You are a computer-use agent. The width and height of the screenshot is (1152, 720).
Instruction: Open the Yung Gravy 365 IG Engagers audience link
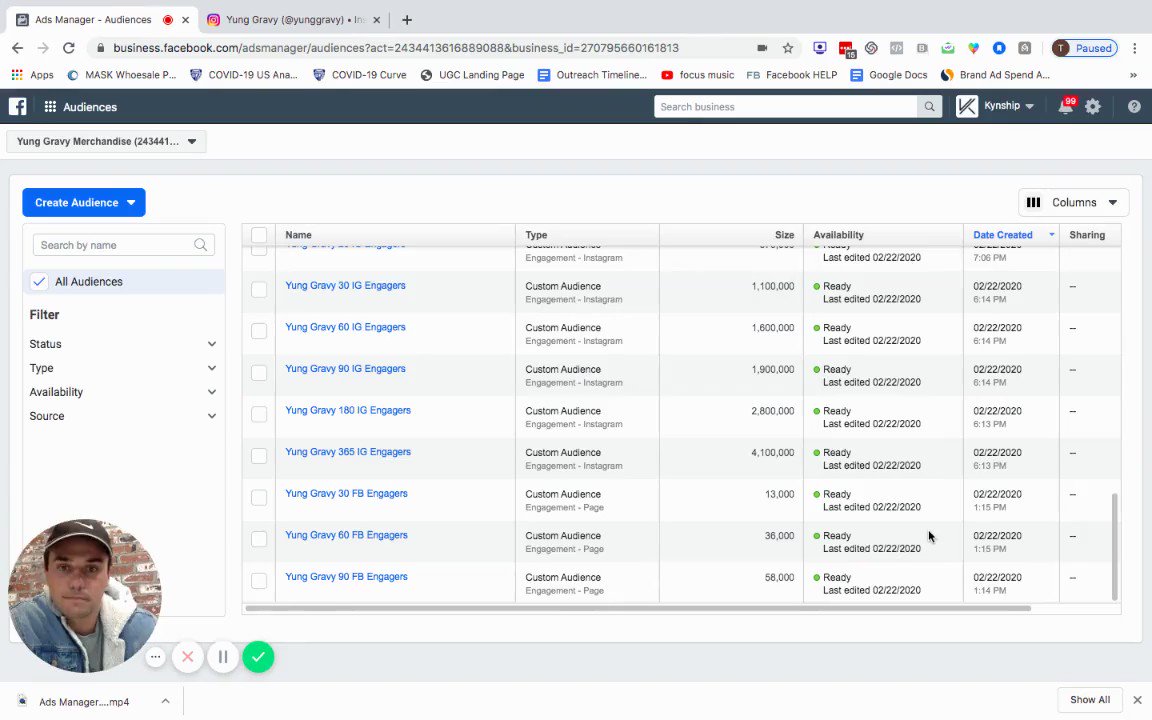(x=348, y=452)
